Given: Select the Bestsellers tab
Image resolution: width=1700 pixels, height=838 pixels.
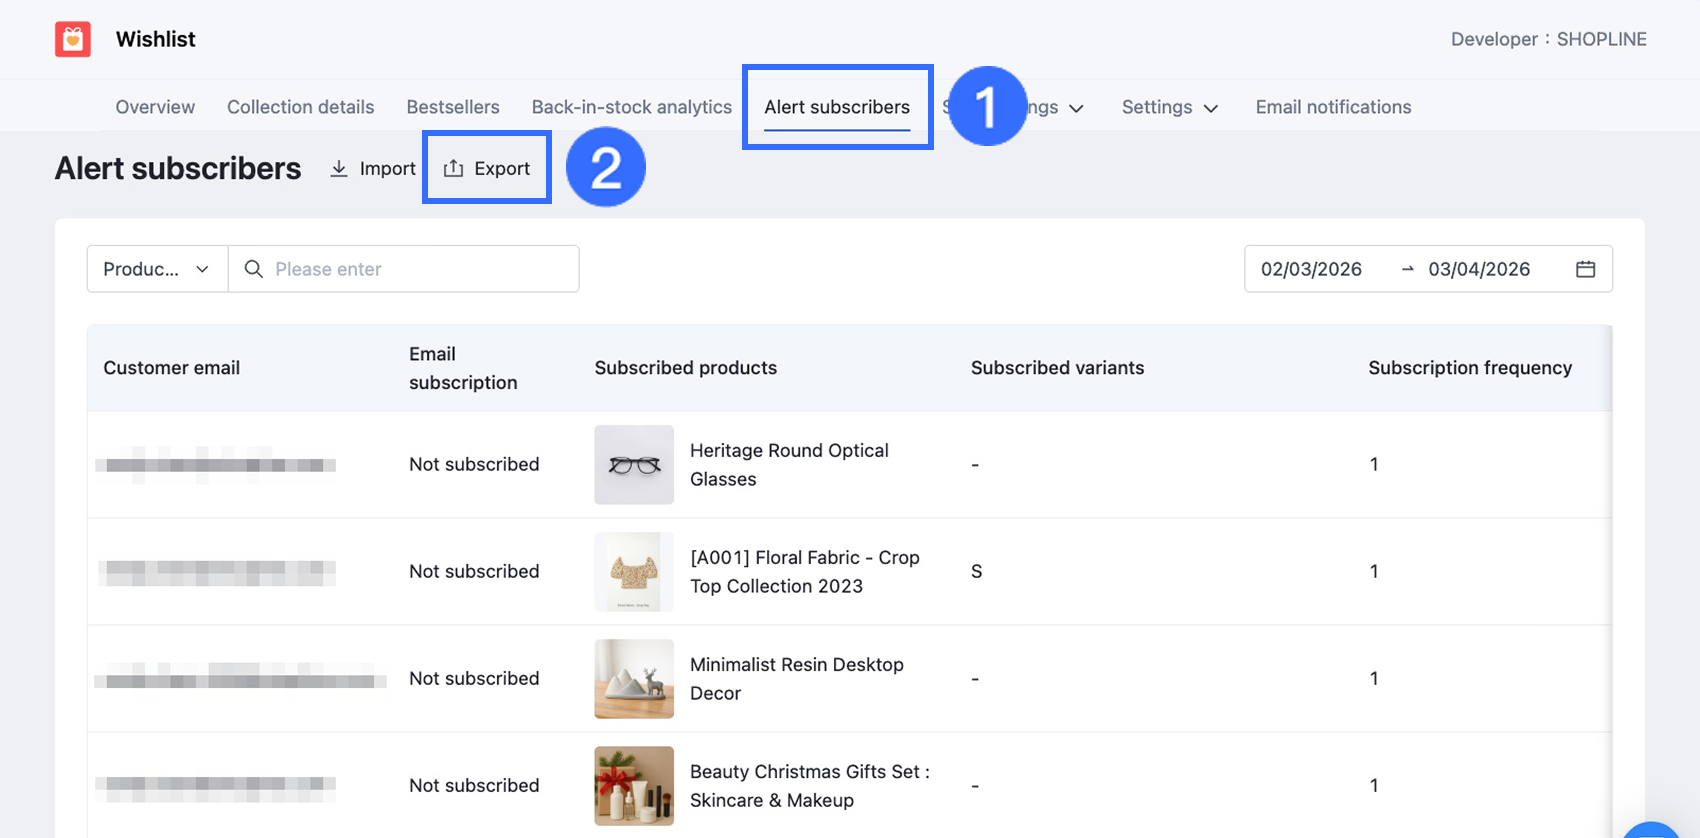Looking at the screenshot, I should 452,107.
